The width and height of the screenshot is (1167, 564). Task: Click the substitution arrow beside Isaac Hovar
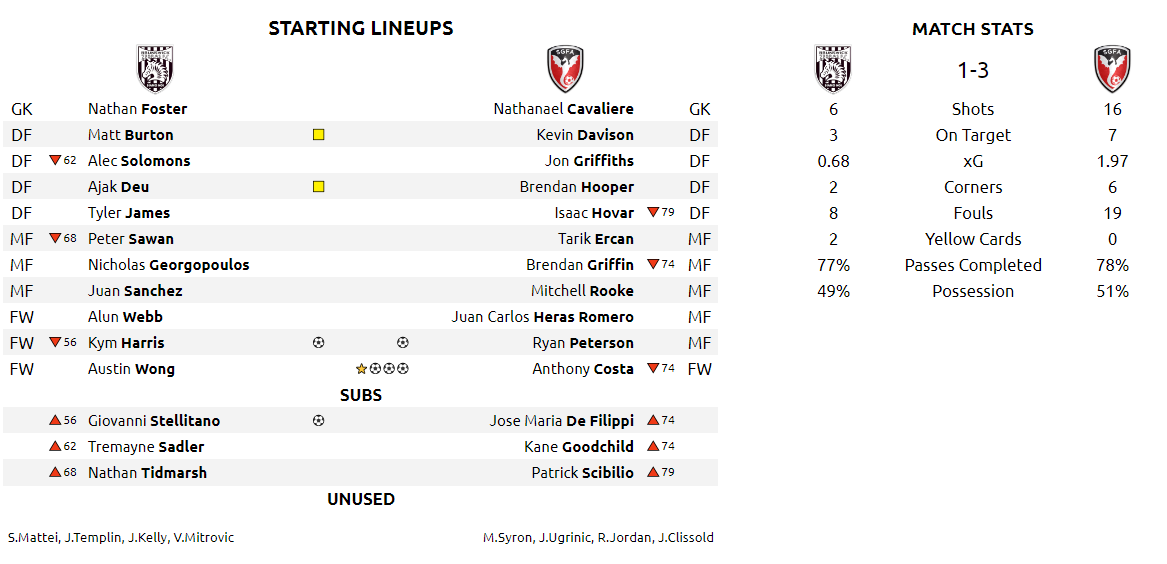pyautogui.click(x=653, y=213)
